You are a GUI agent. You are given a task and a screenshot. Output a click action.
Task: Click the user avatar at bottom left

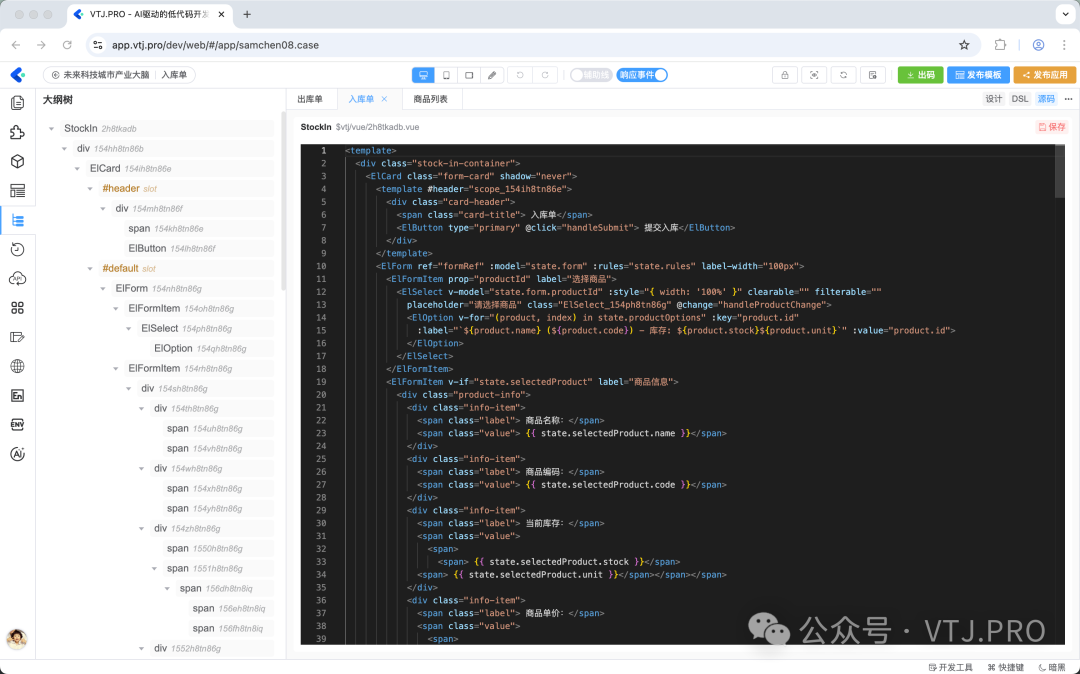pos(17,639)
